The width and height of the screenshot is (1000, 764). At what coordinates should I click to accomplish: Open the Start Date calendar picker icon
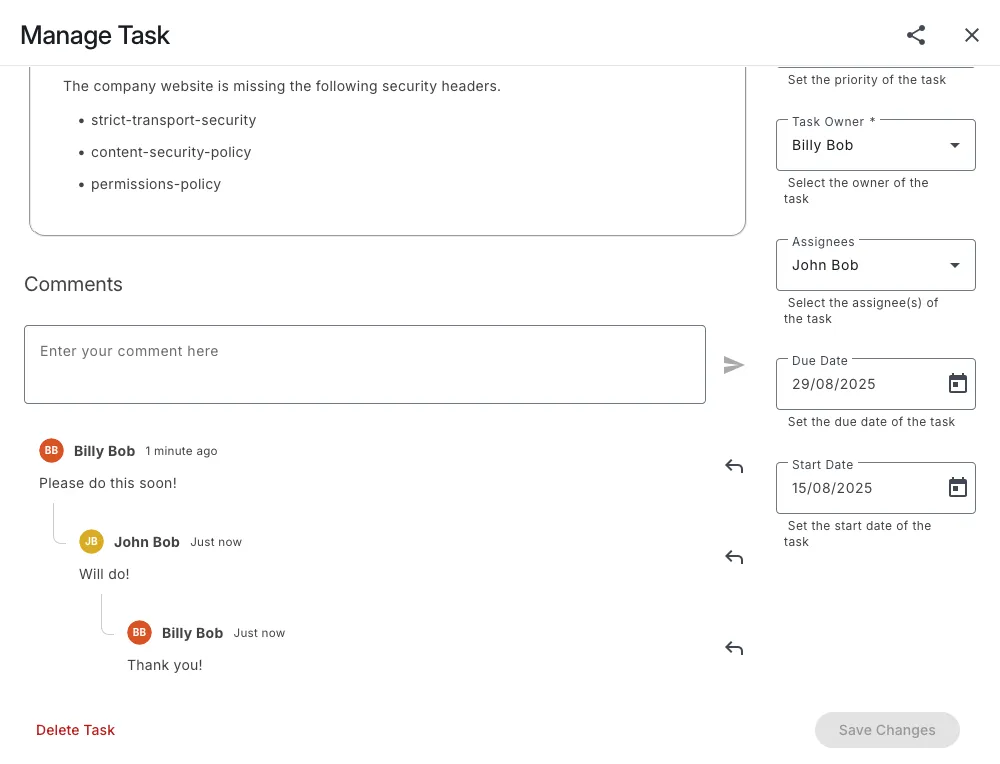tap(957, 486)
